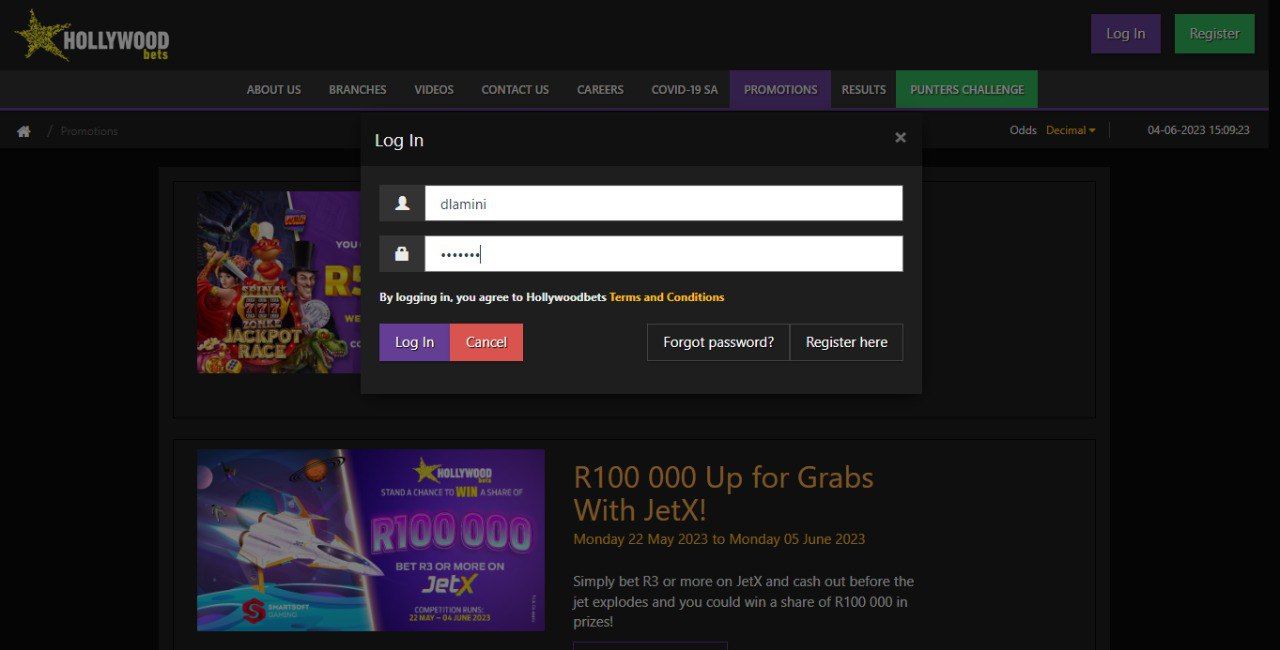This screenshot has width=1280, height=650.
Task: Open the Punters Challenge tab
Action: 967,89
